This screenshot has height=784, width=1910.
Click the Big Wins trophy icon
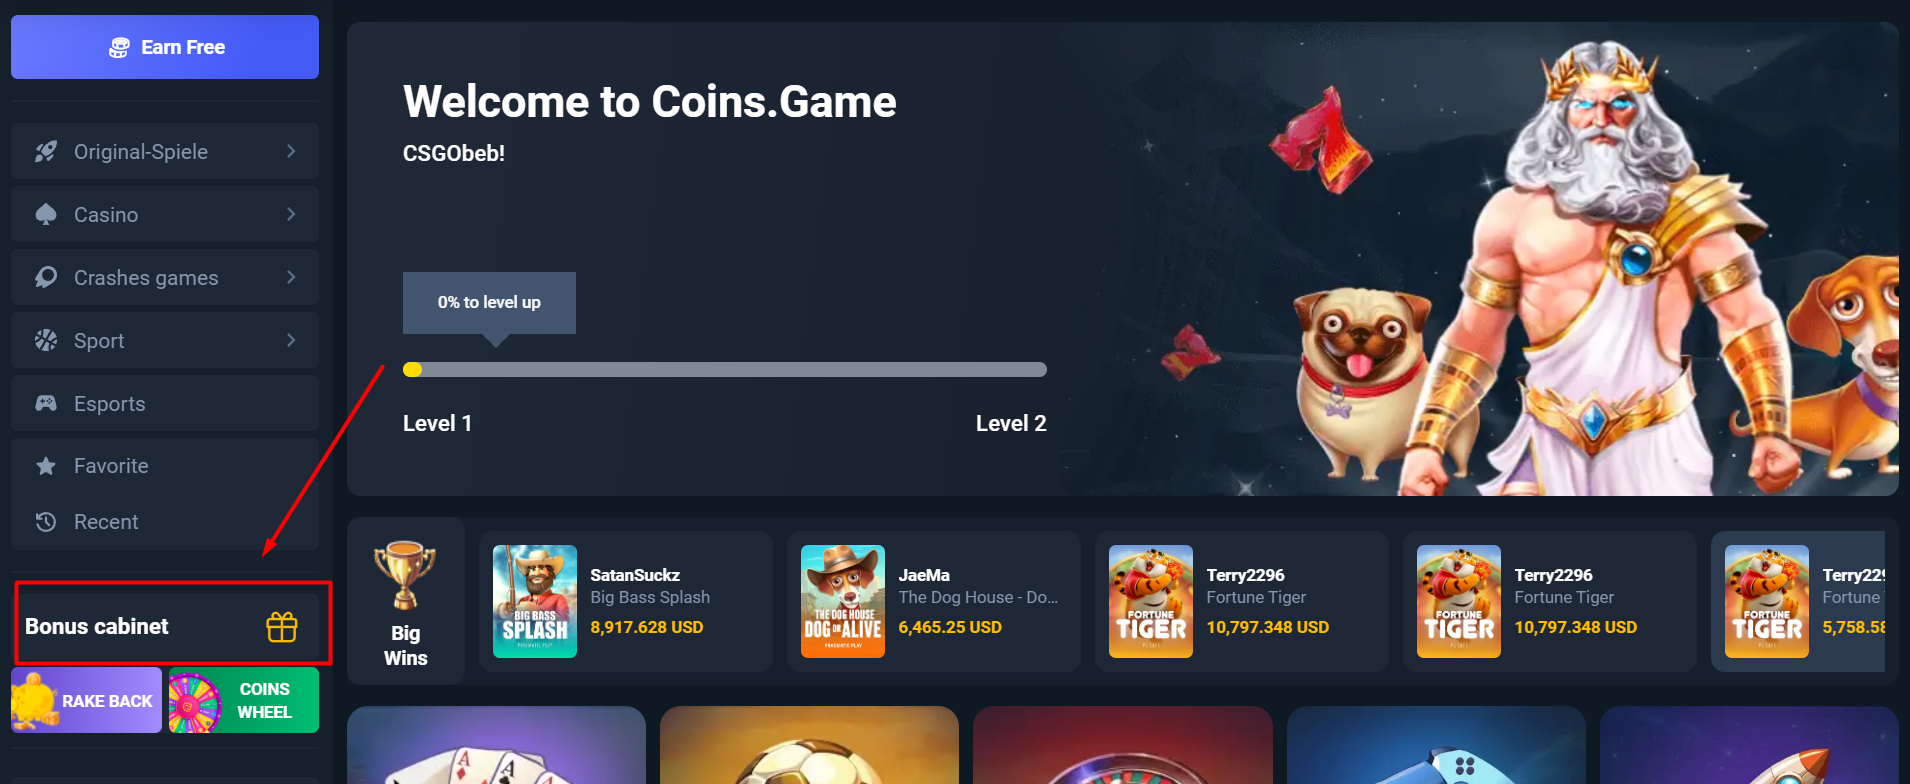(x=405, y=574)
